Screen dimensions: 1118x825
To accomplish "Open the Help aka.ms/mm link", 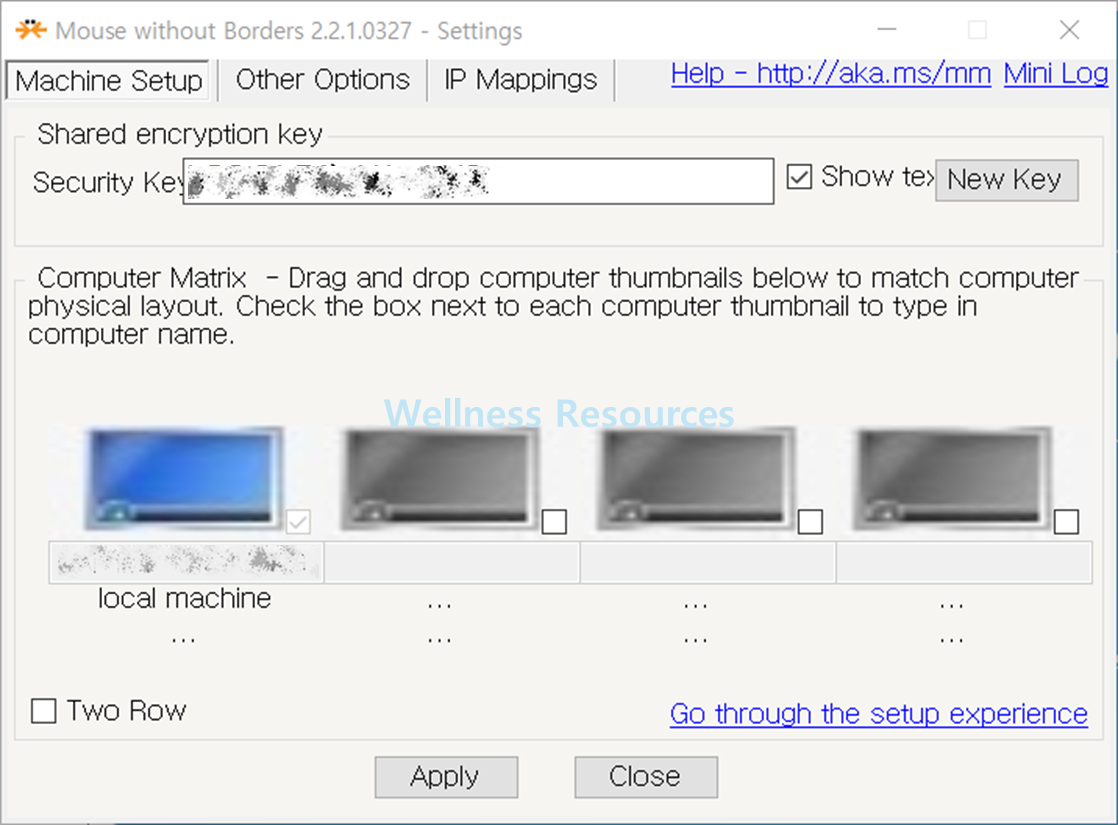I will (831, 73).
